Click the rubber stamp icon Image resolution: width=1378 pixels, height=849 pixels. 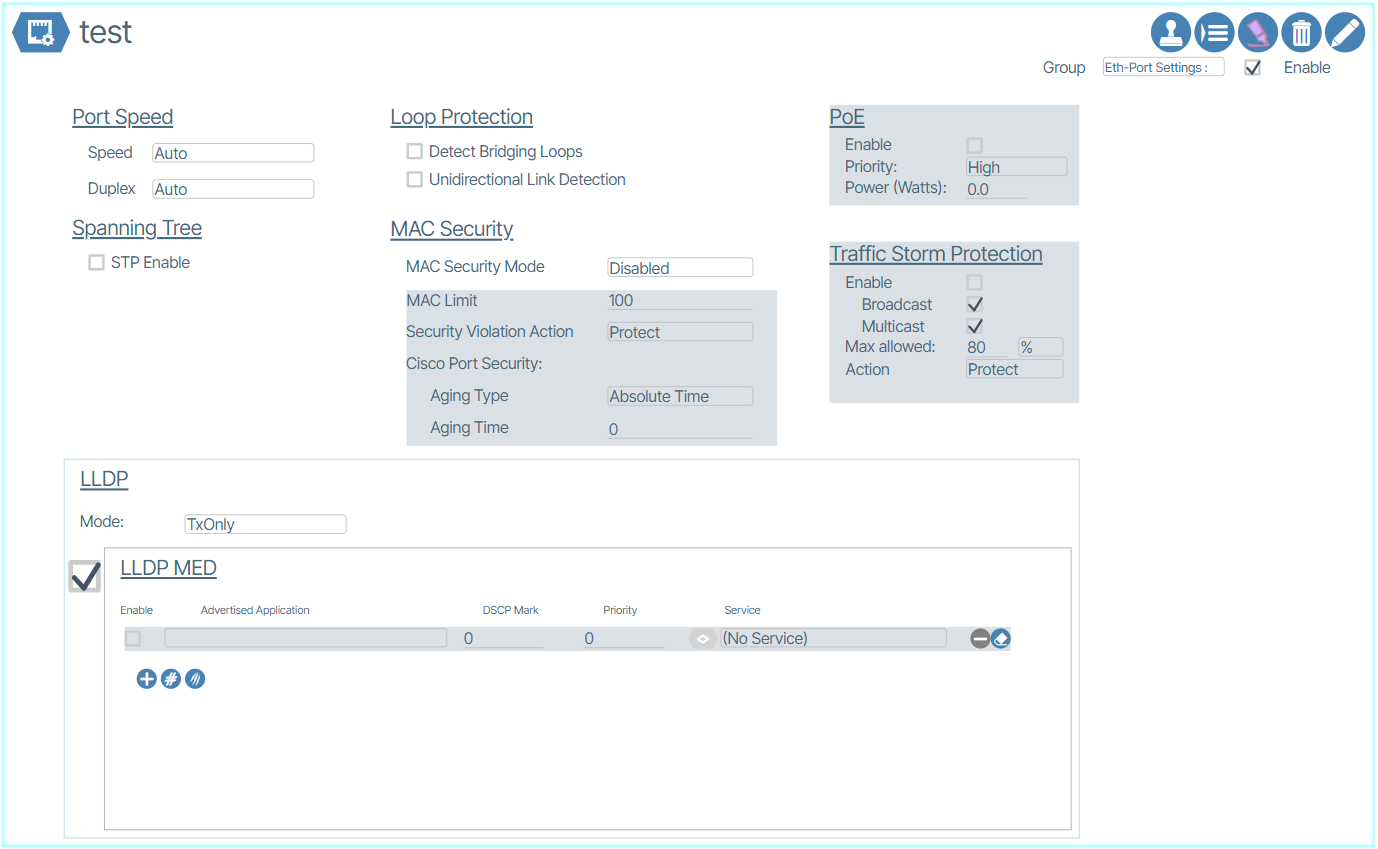[x=1170, y=33]
